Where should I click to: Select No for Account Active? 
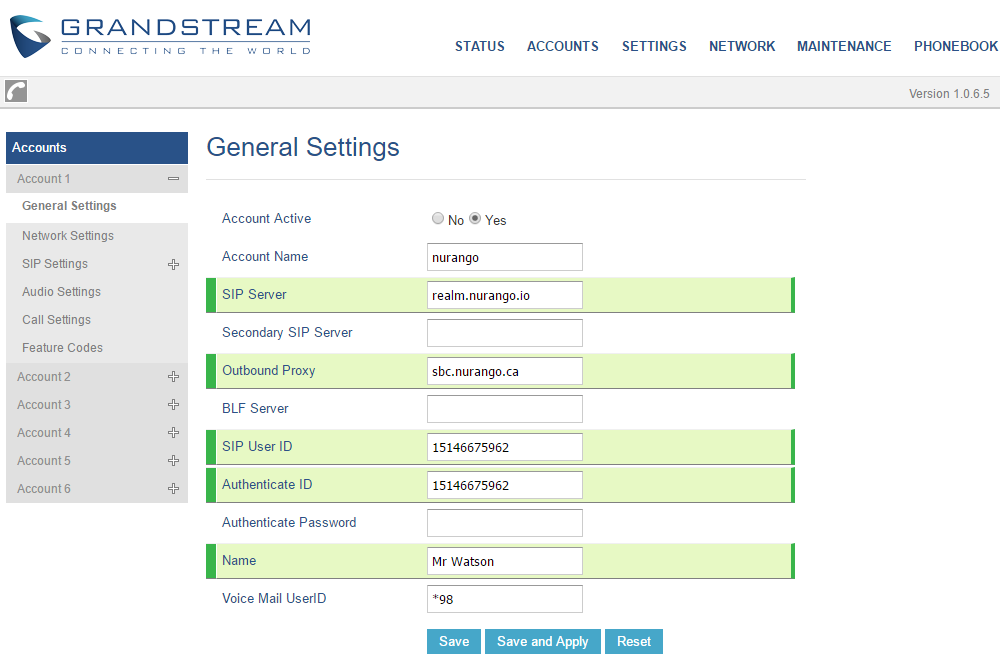(x=437, y=218)
